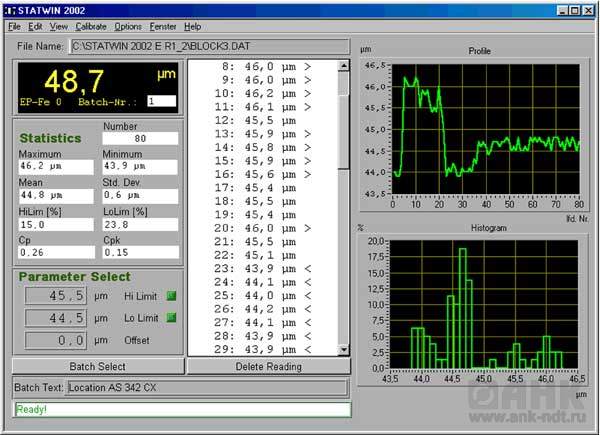The height and width of the screenshot is (435, 600).
Task: Click the STATWIN 2002 title bar icon
Action: [x=11, y=10]
